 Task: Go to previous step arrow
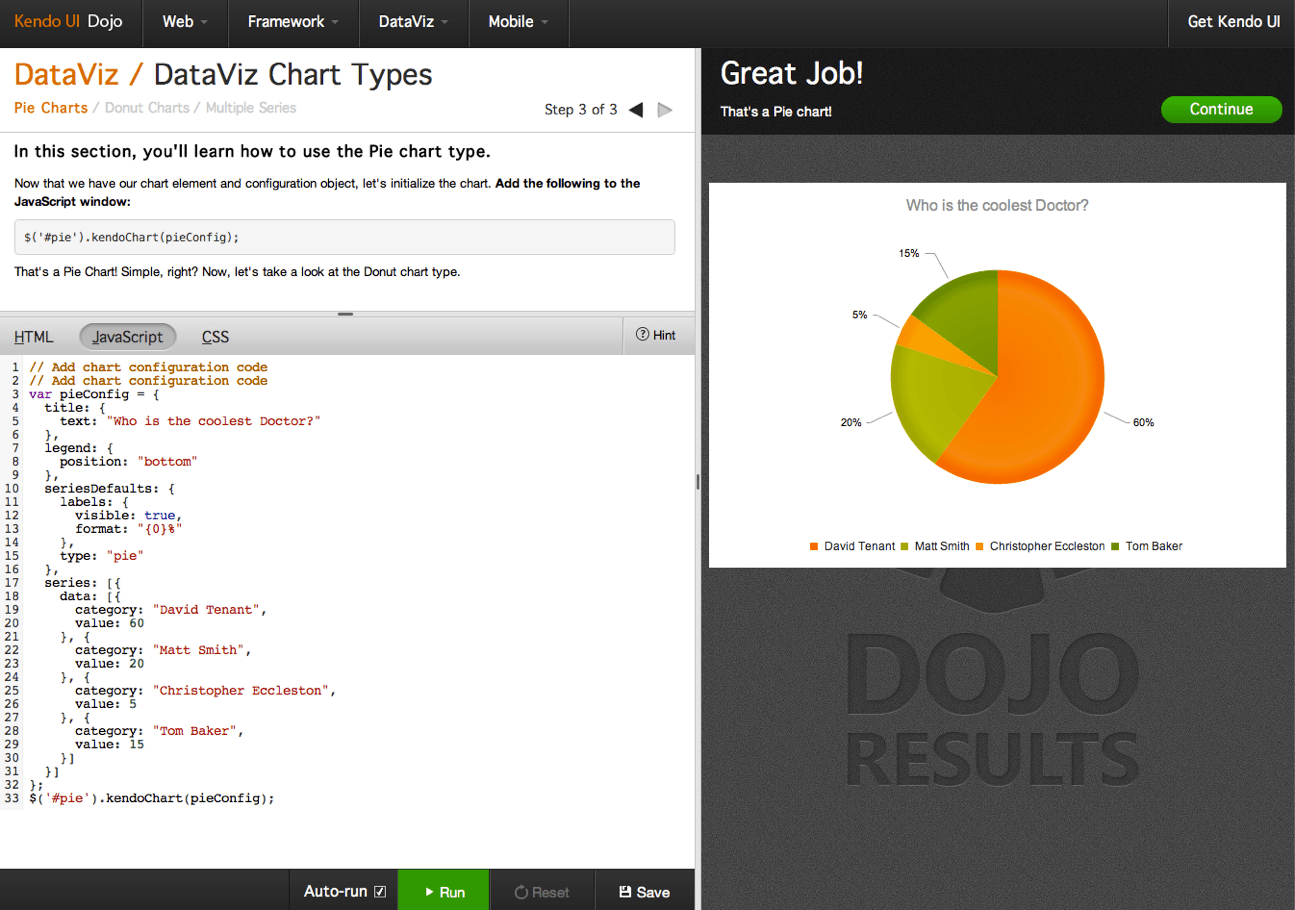(x=636, y=110)
